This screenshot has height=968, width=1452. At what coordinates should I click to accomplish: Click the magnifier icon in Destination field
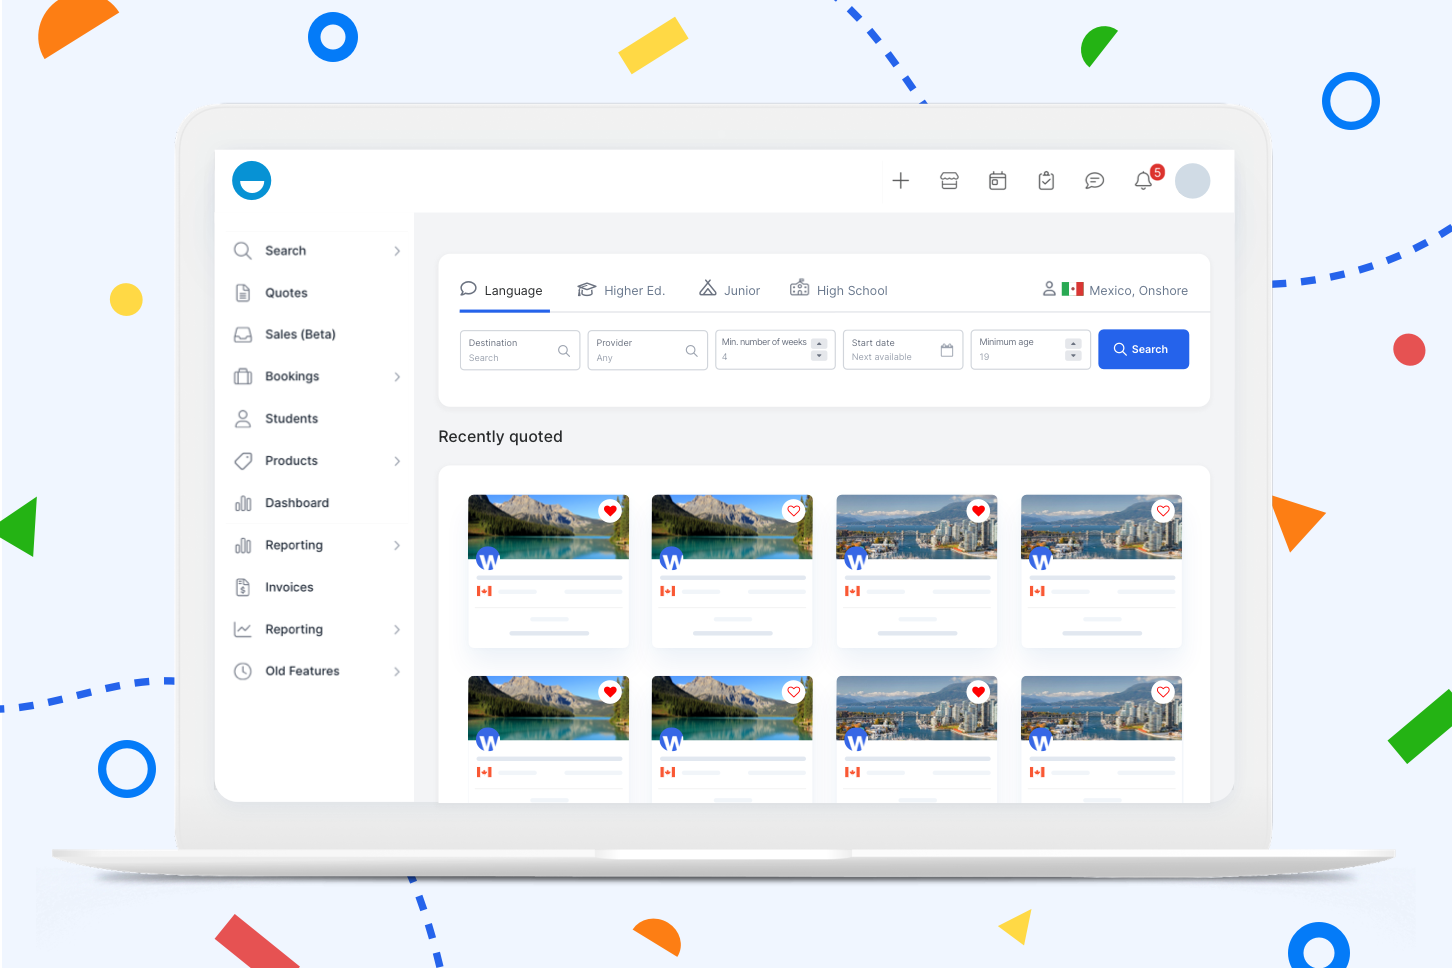pyautogui.click(x=564, y=351)
